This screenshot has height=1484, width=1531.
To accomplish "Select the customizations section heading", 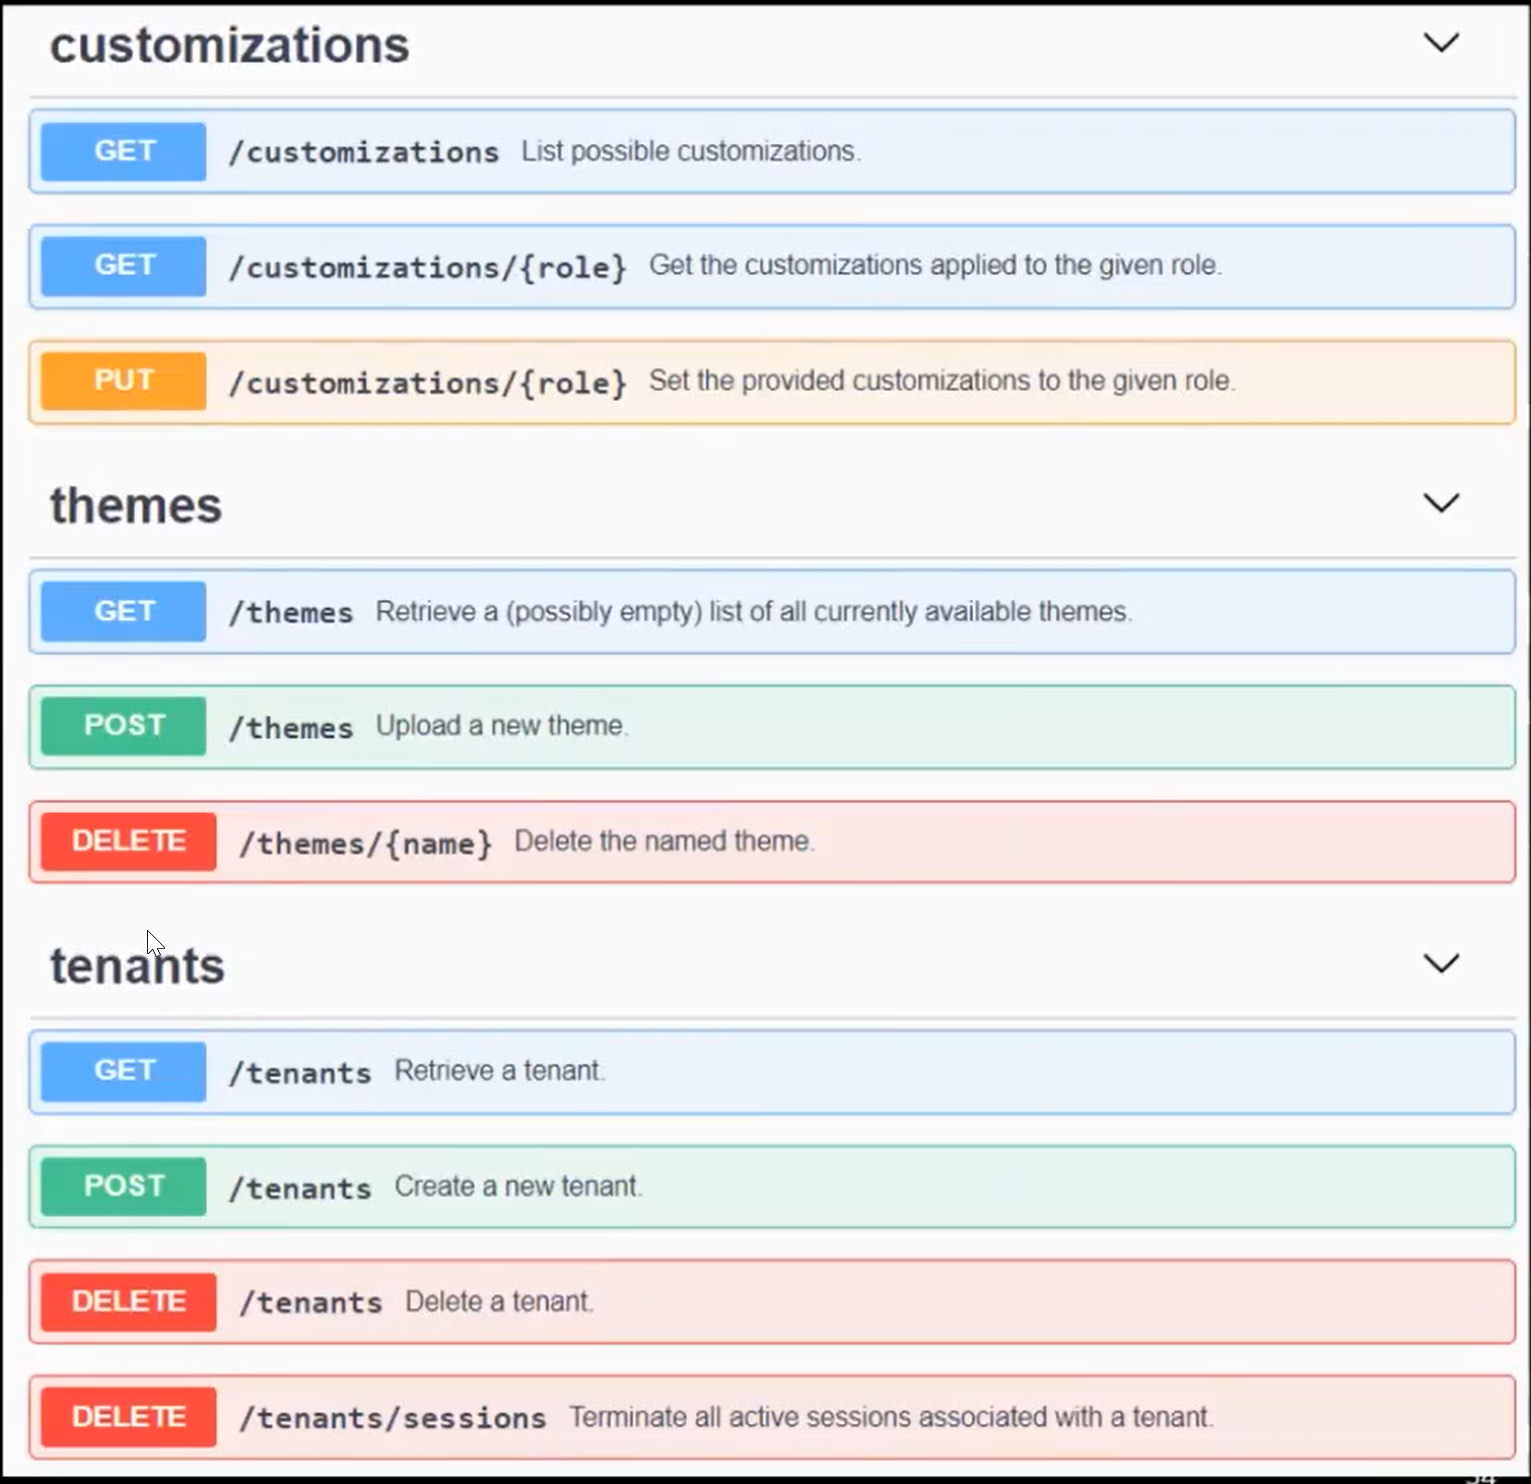I will click(230, 44).
